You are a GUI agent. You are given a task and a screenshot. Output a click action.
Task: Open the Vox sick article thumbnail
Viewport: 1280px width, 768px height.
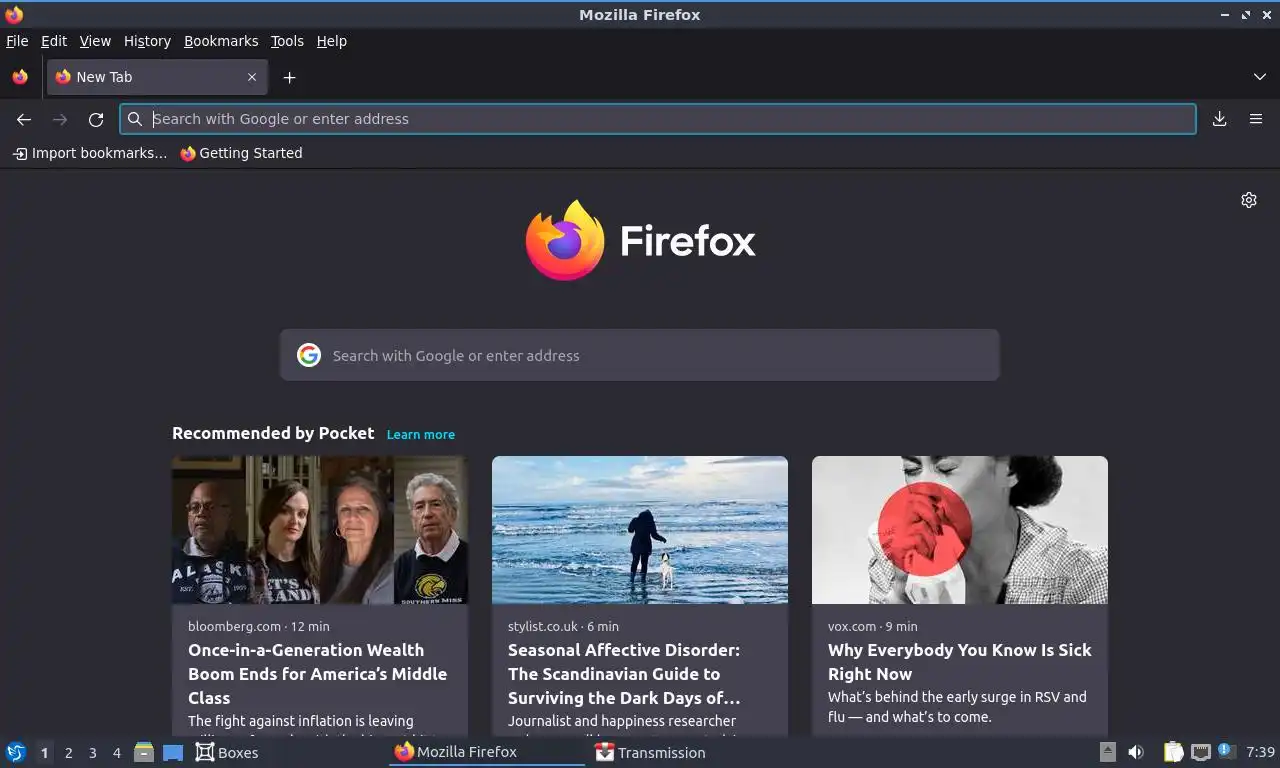pyautogui.click(x=960, y=530)
